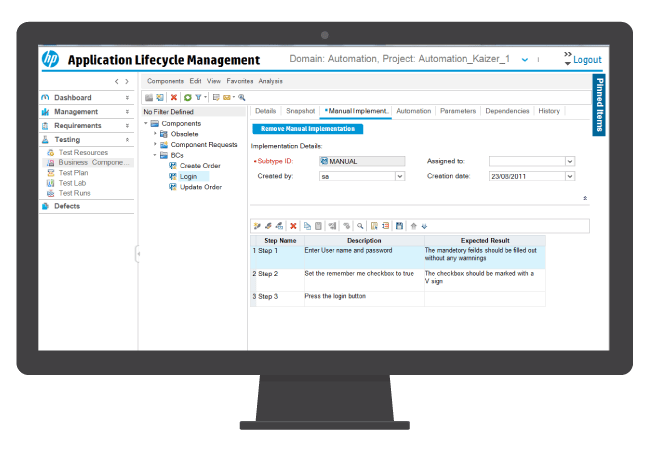This screenshot has height=450, width=650.
Task: Click the New Component Folder toolbar icon
Action: coord(149,97)
